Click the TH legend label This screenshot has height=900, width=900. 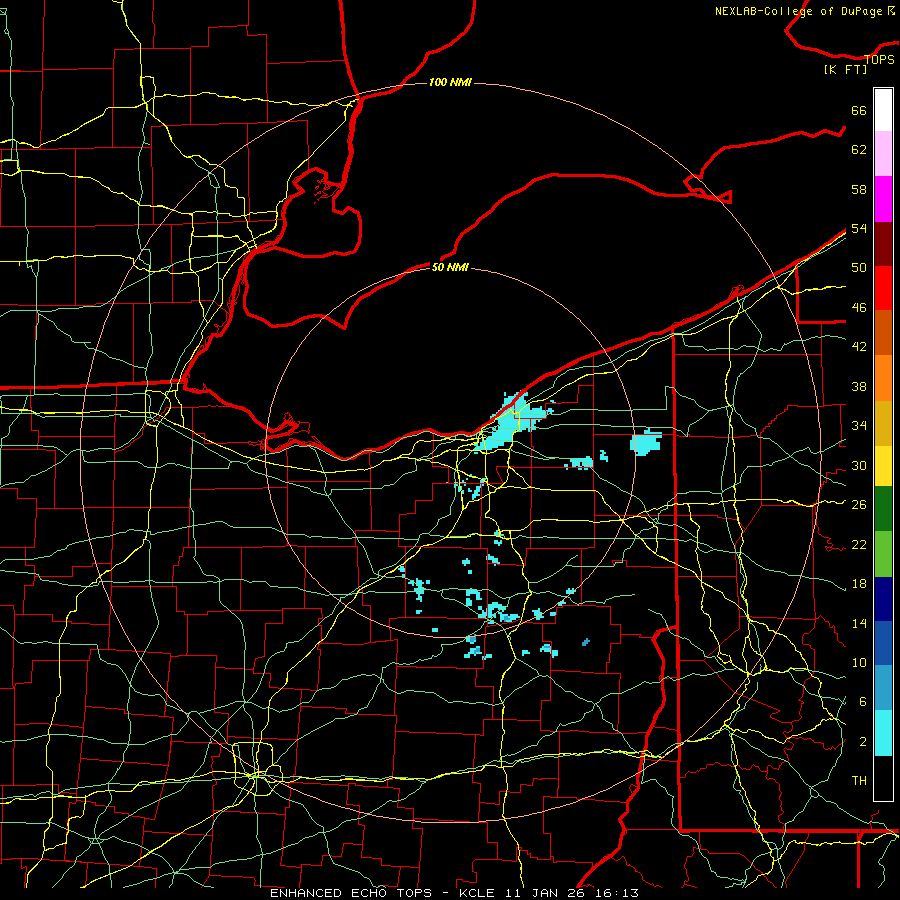(859, 781)
